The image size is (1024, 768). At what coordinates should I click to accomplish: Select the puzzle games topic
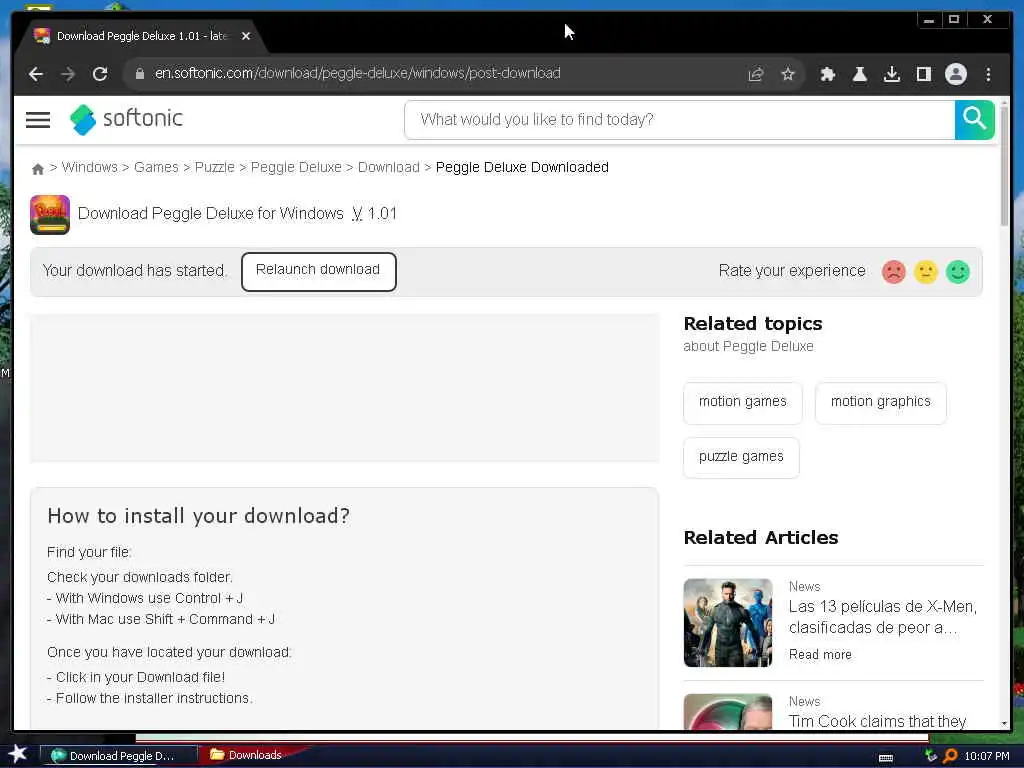[741, 457]
